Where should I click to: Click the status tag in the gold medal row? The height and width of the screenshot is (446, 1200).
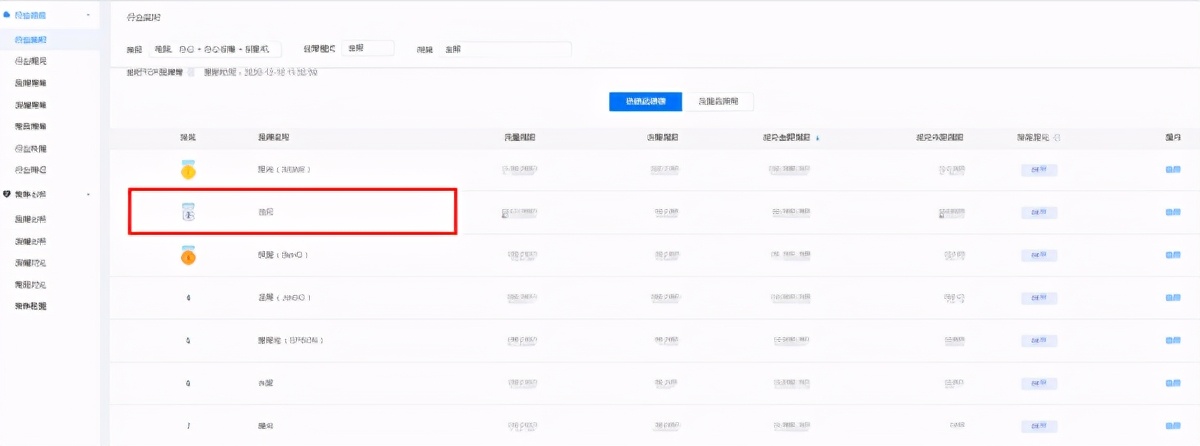tap(1039, 170)
